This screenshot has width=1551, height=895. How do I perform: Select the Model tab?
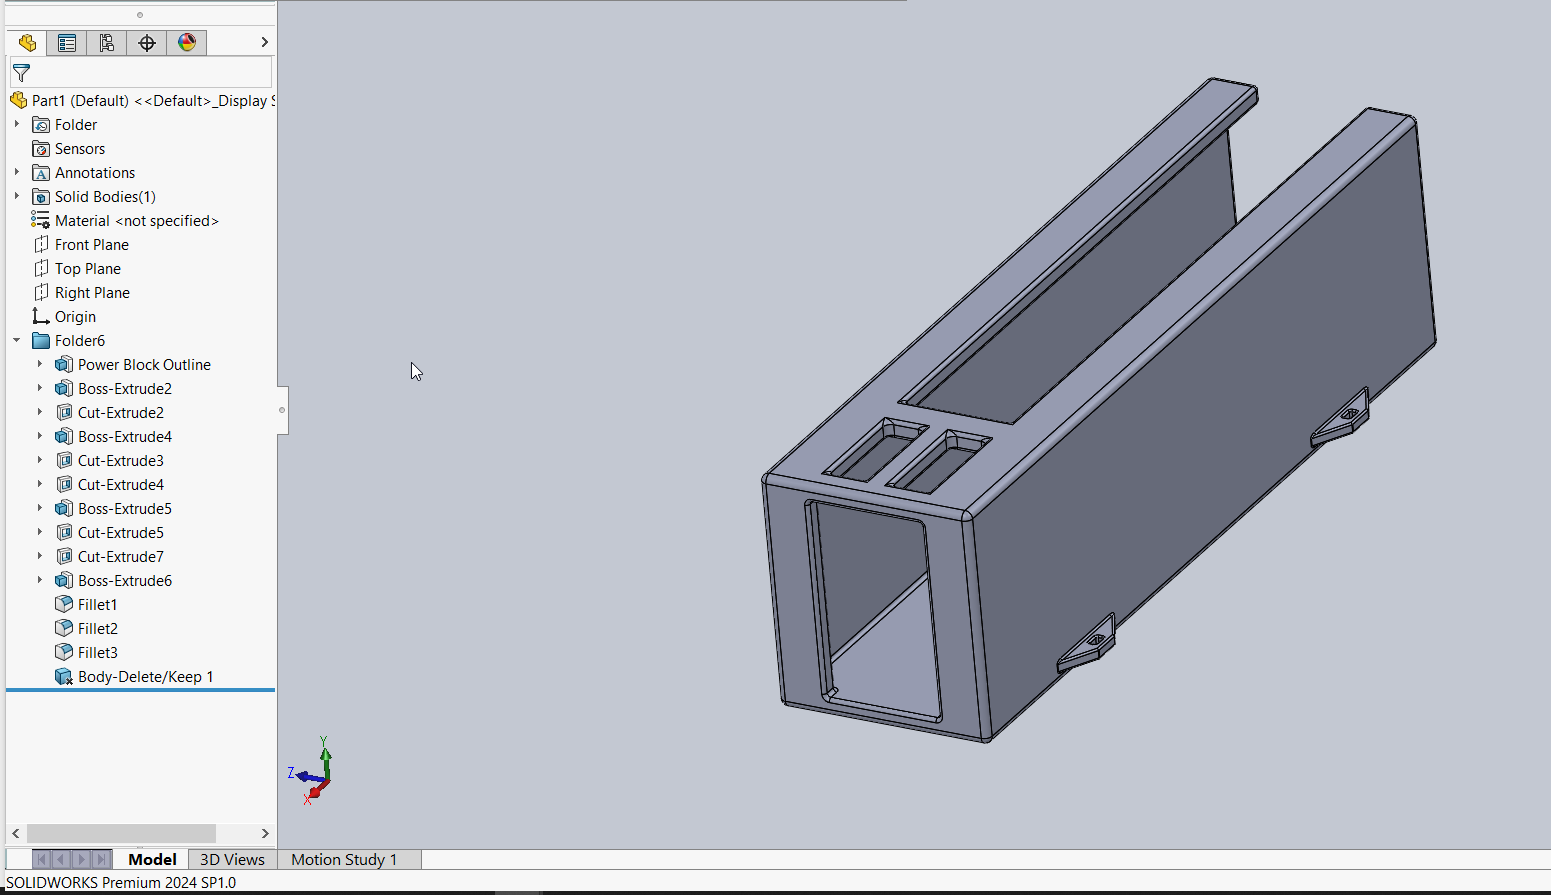coord(152,860)
